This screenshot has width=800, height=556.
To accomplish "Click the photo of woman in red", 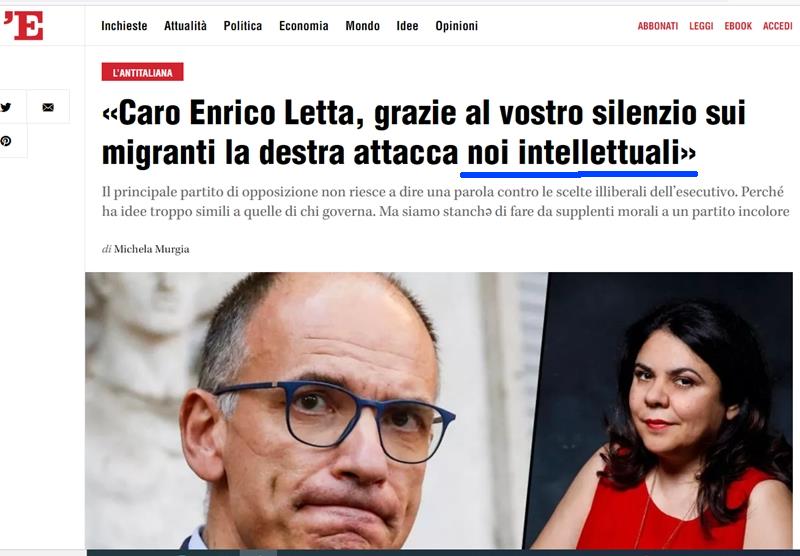I will tap(663, 411).
